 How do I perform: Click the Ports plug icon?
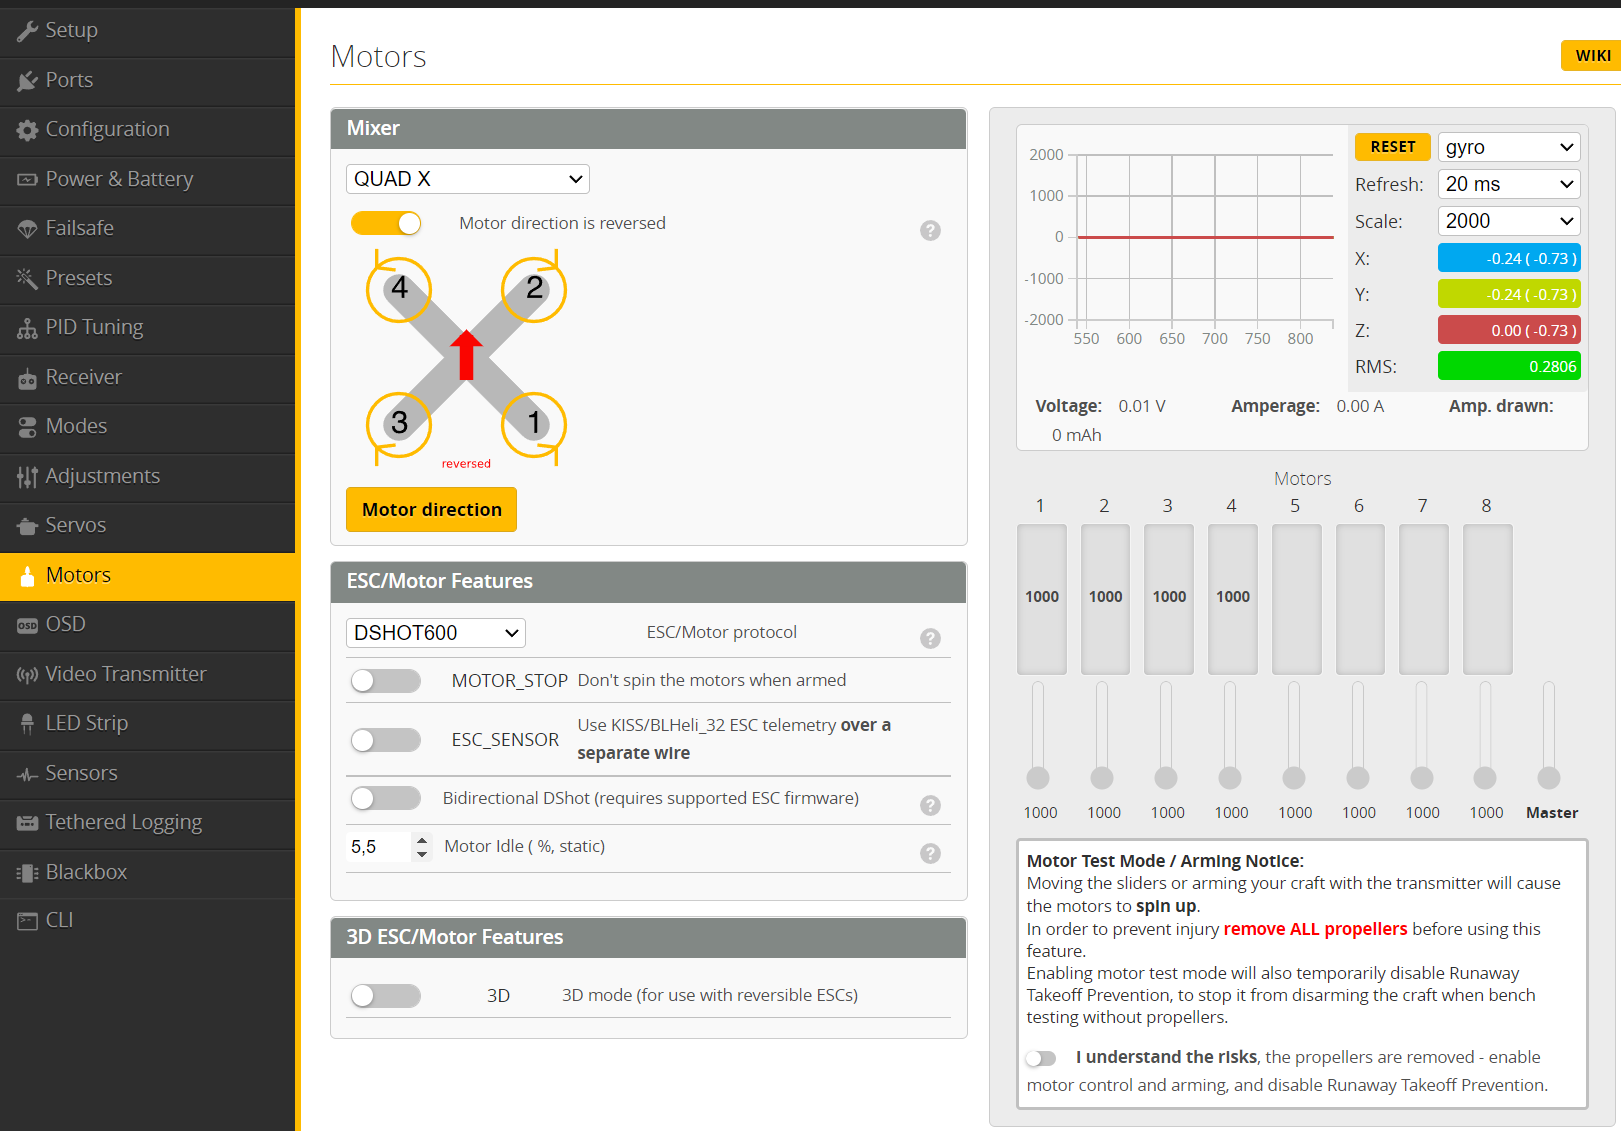pyautogui.click(x=27, y=81)
